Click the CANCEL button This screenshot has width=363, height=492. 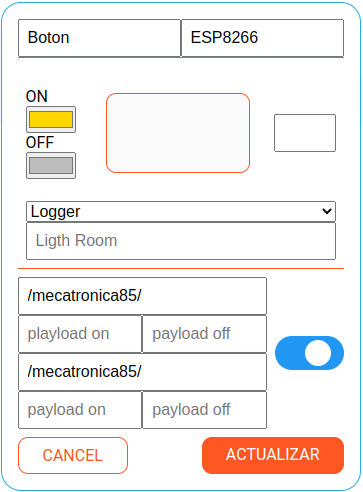[x=73, y=455]
